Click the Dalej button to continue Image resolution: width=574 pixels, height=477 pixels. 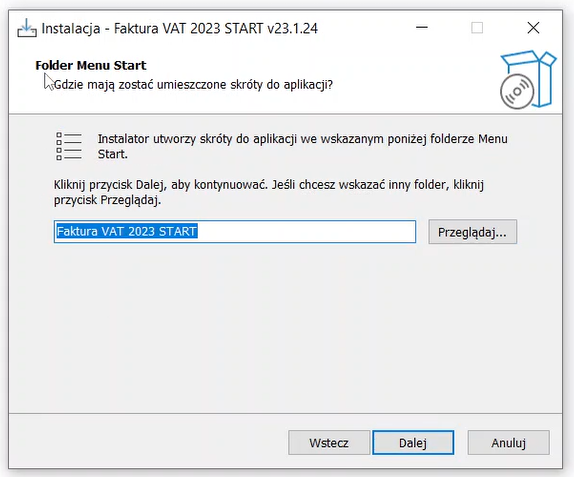pos(413,443)
